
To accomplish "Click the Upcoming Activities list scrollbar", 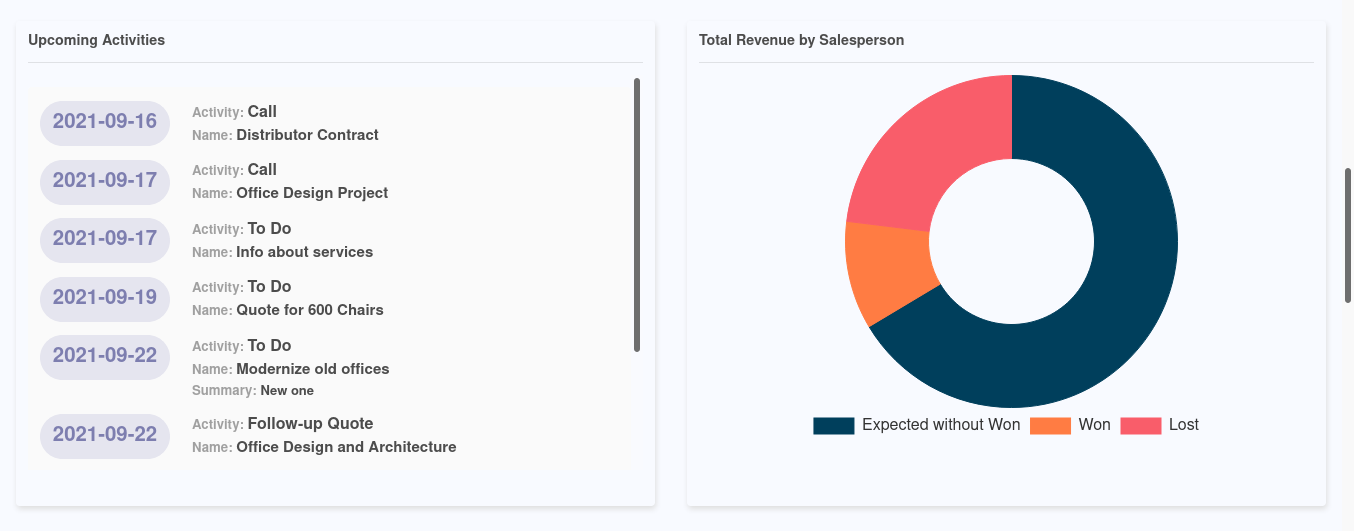I will point(637,215).
